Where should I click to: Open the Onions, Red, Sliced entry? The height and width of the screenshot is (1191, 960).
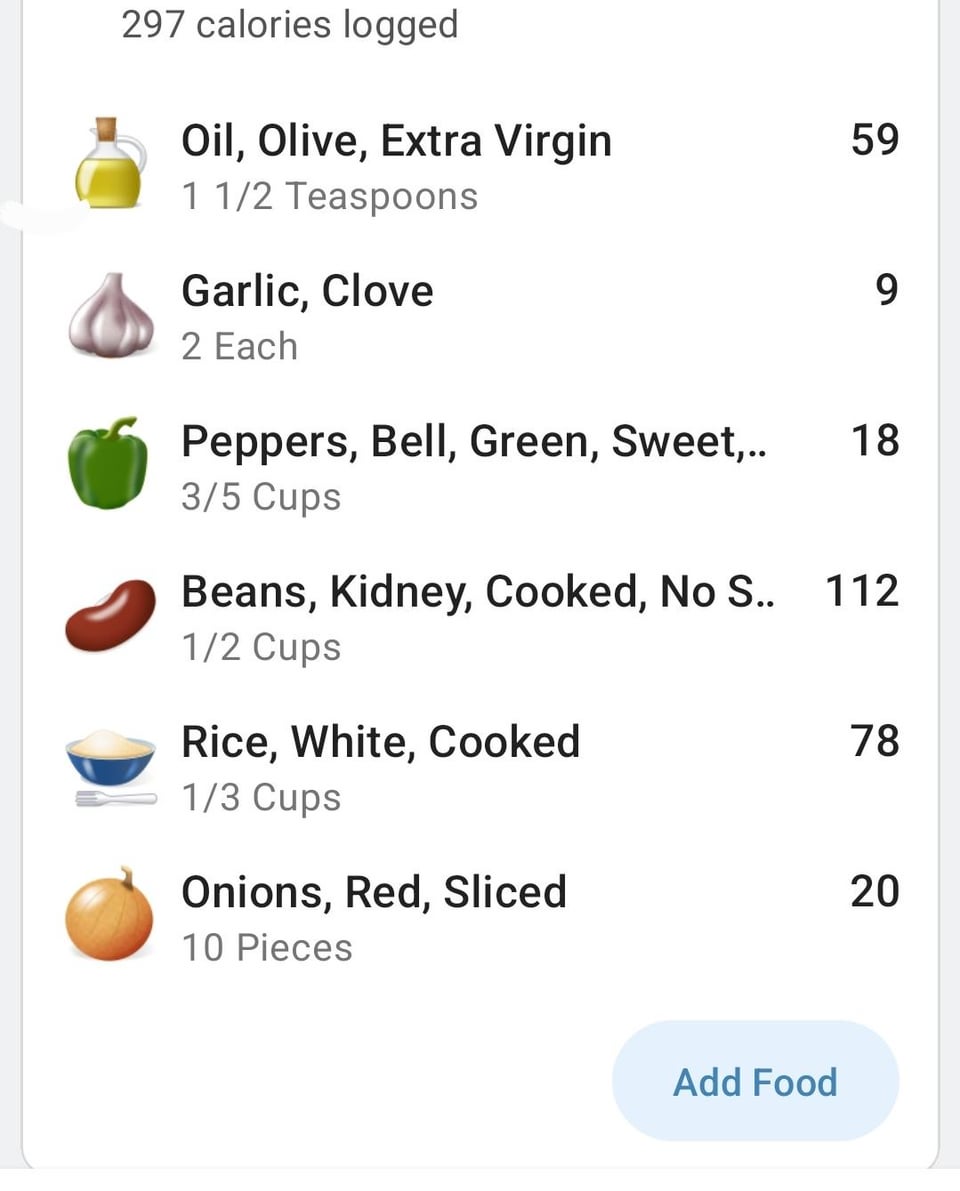[x=482, y=918]
